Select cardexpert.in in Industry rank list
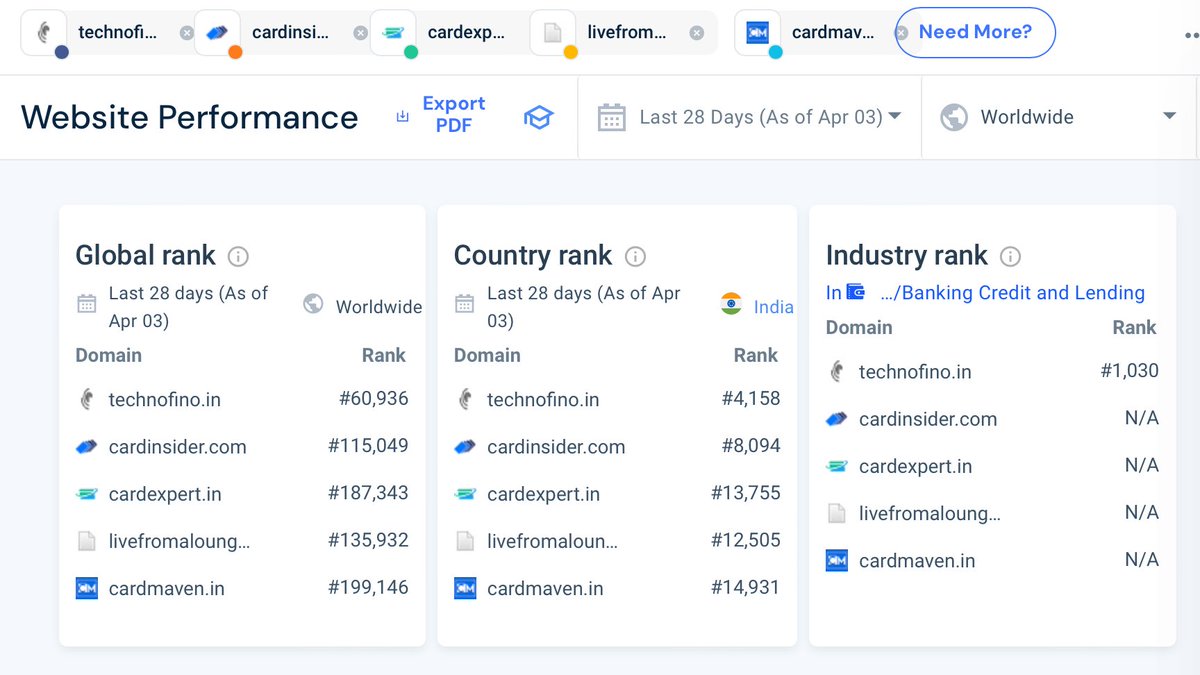This screenshot has height=675, width=1200. click(915, 466)
